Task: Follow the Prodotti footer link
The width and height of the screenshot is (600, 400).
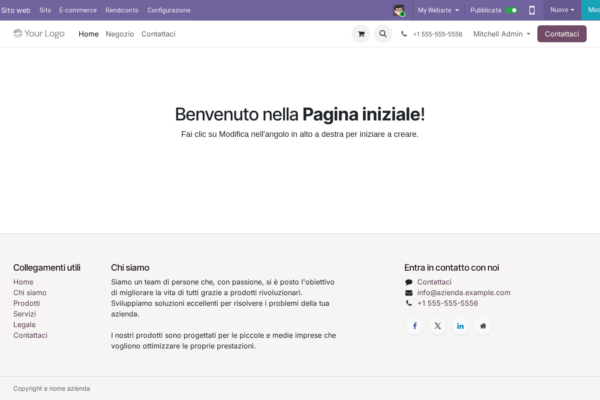Action: (27, 303)
